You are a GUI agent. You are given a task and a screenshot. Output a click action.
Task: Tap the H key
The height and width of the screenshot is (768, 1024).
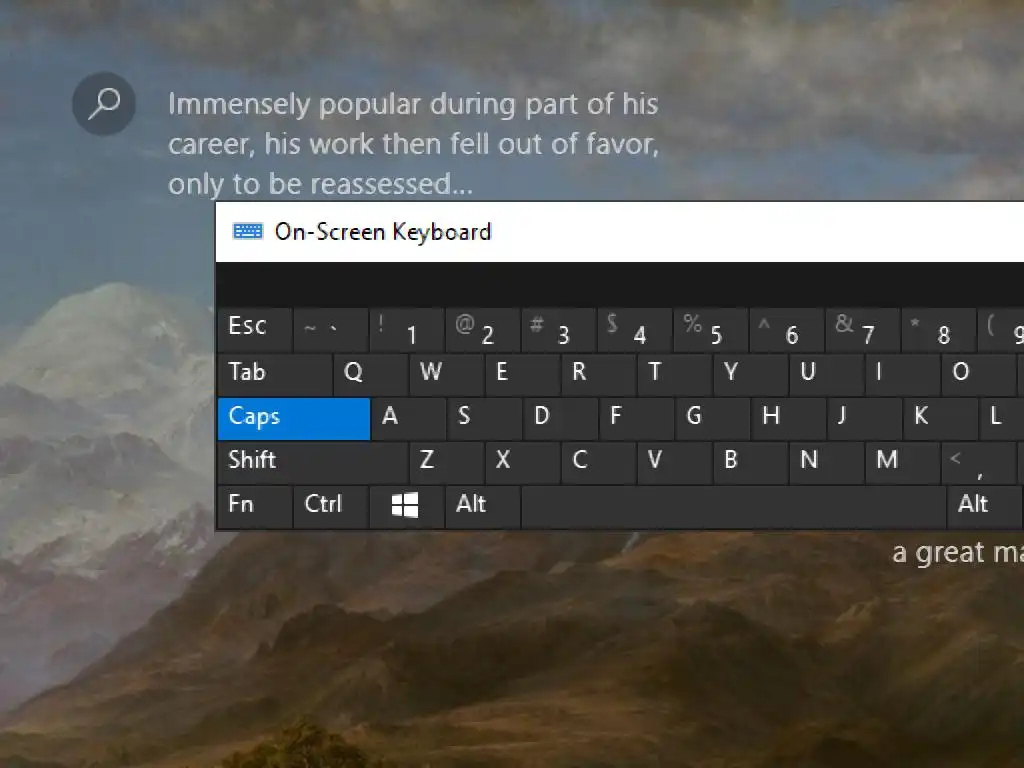point(788,419)
